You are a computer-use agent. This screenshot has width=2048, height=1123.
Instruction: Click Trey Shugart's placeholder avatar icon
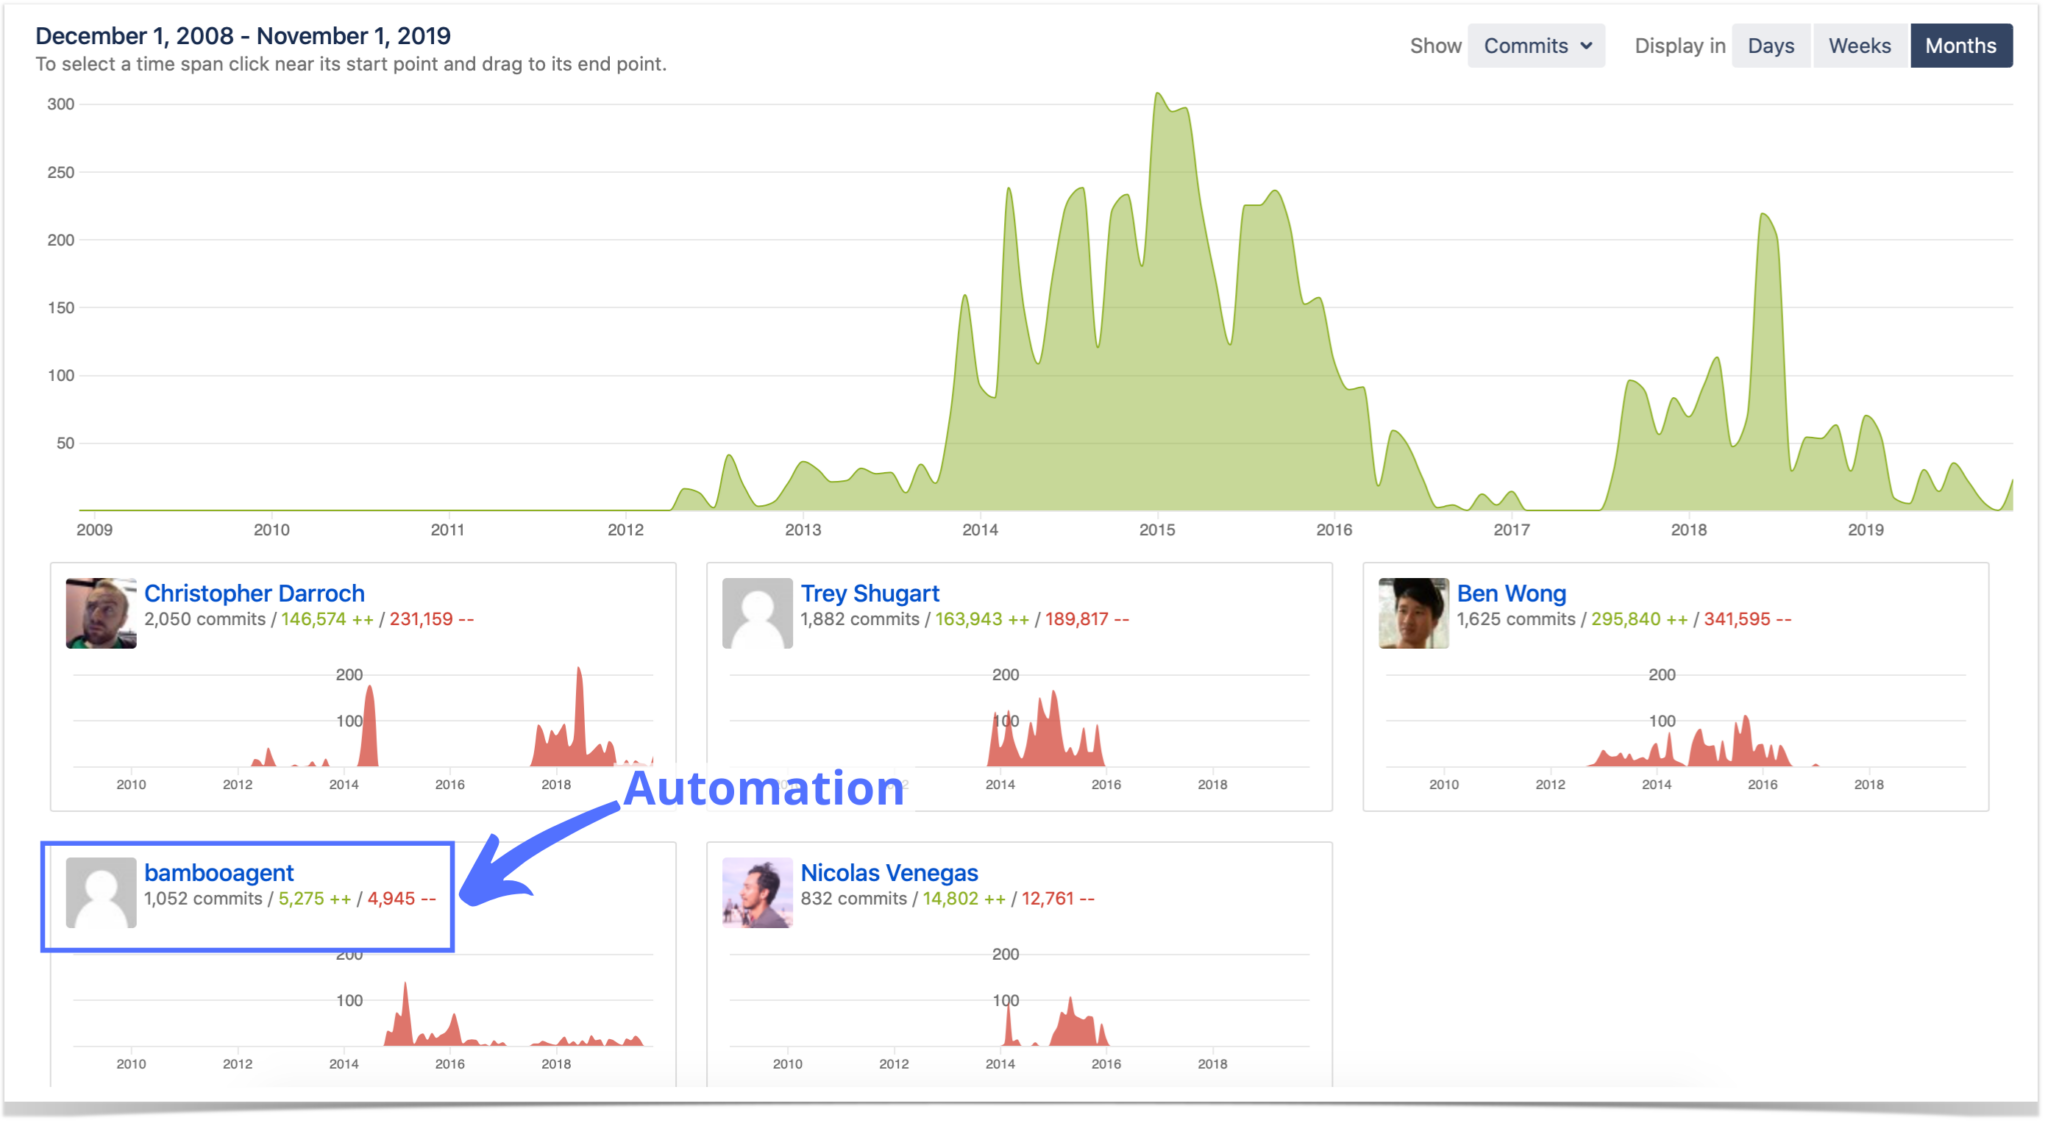pyautogui.click(x=758, y=612)
